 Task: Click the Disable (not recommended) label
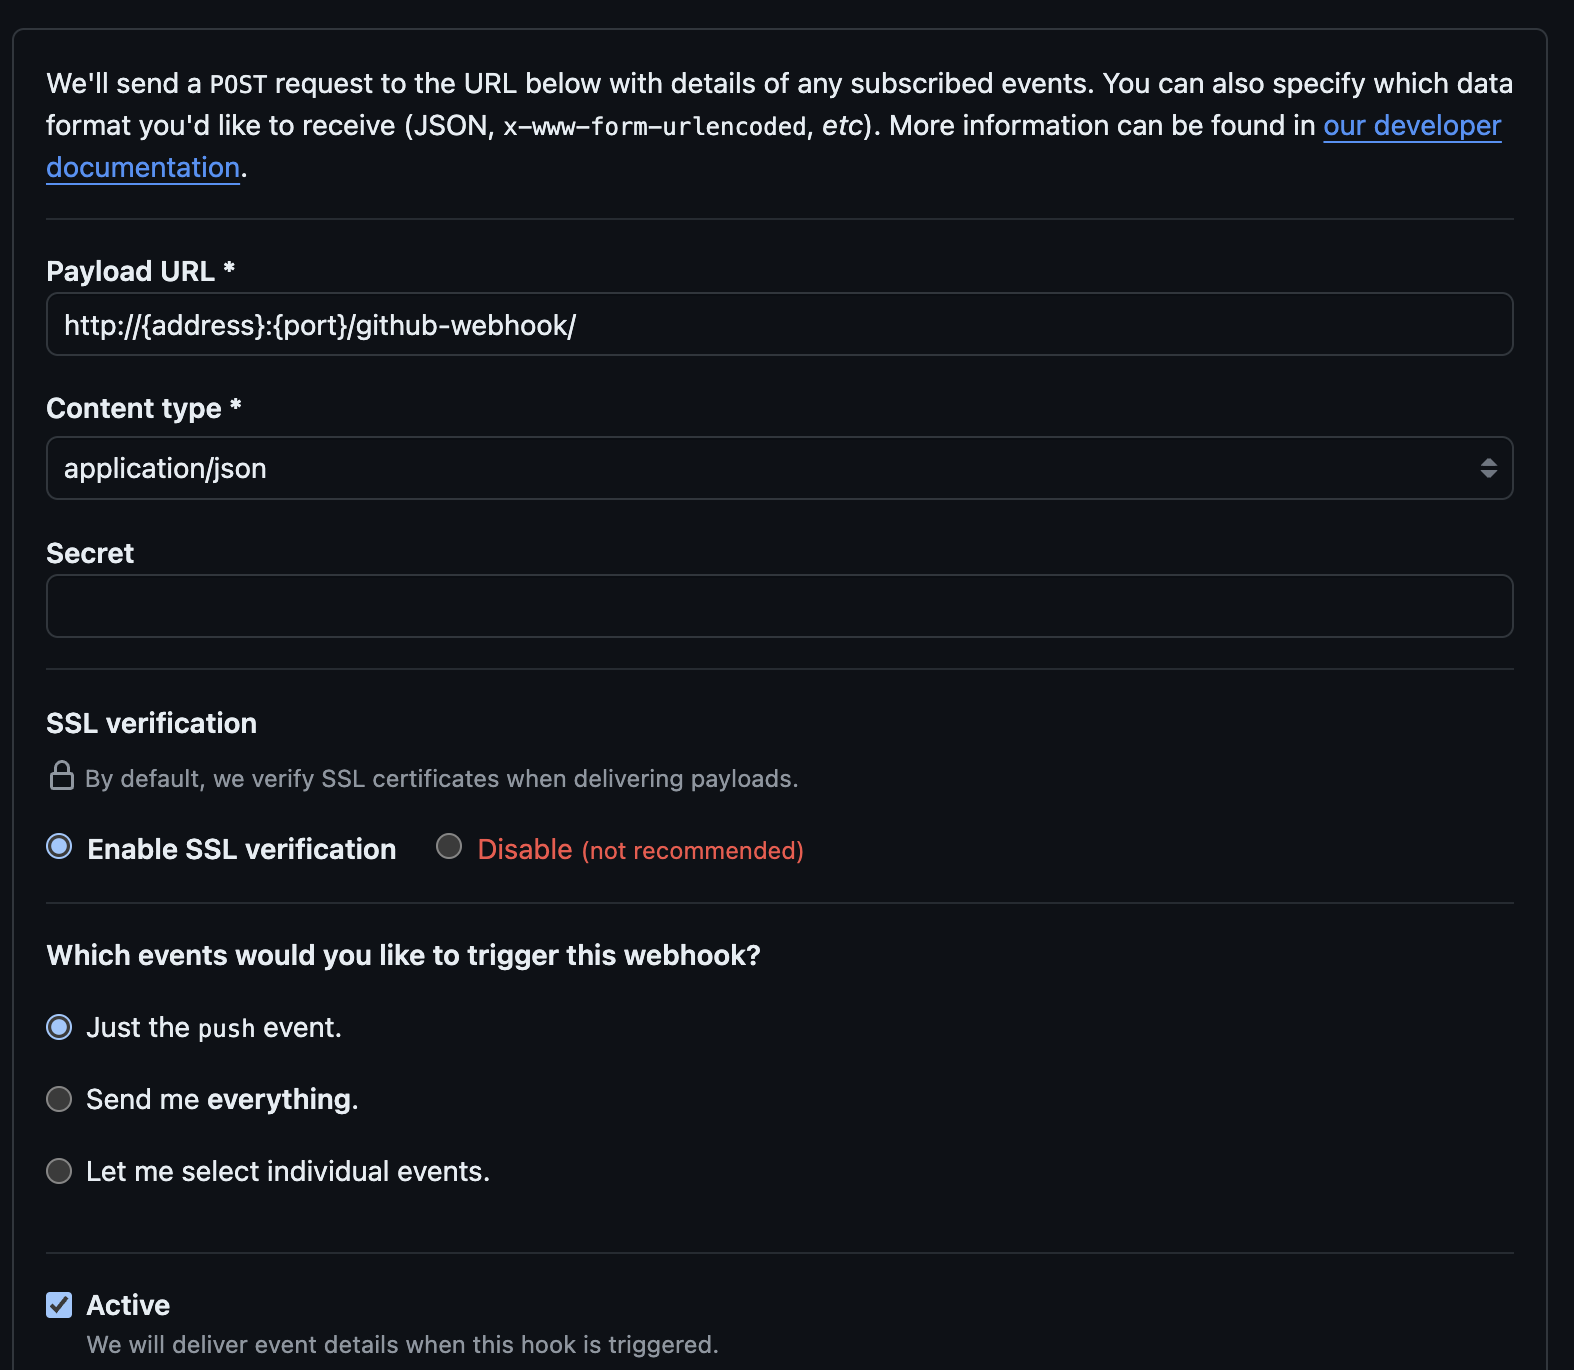point(640,849)
